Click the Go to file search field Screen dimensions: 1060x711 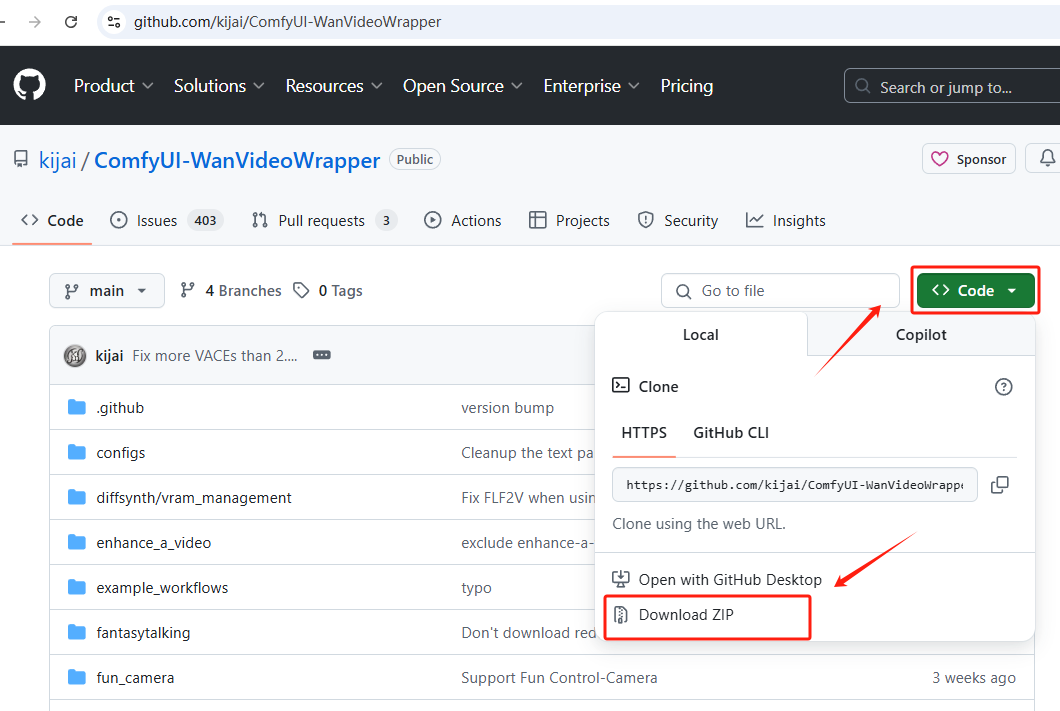[780, 291]
